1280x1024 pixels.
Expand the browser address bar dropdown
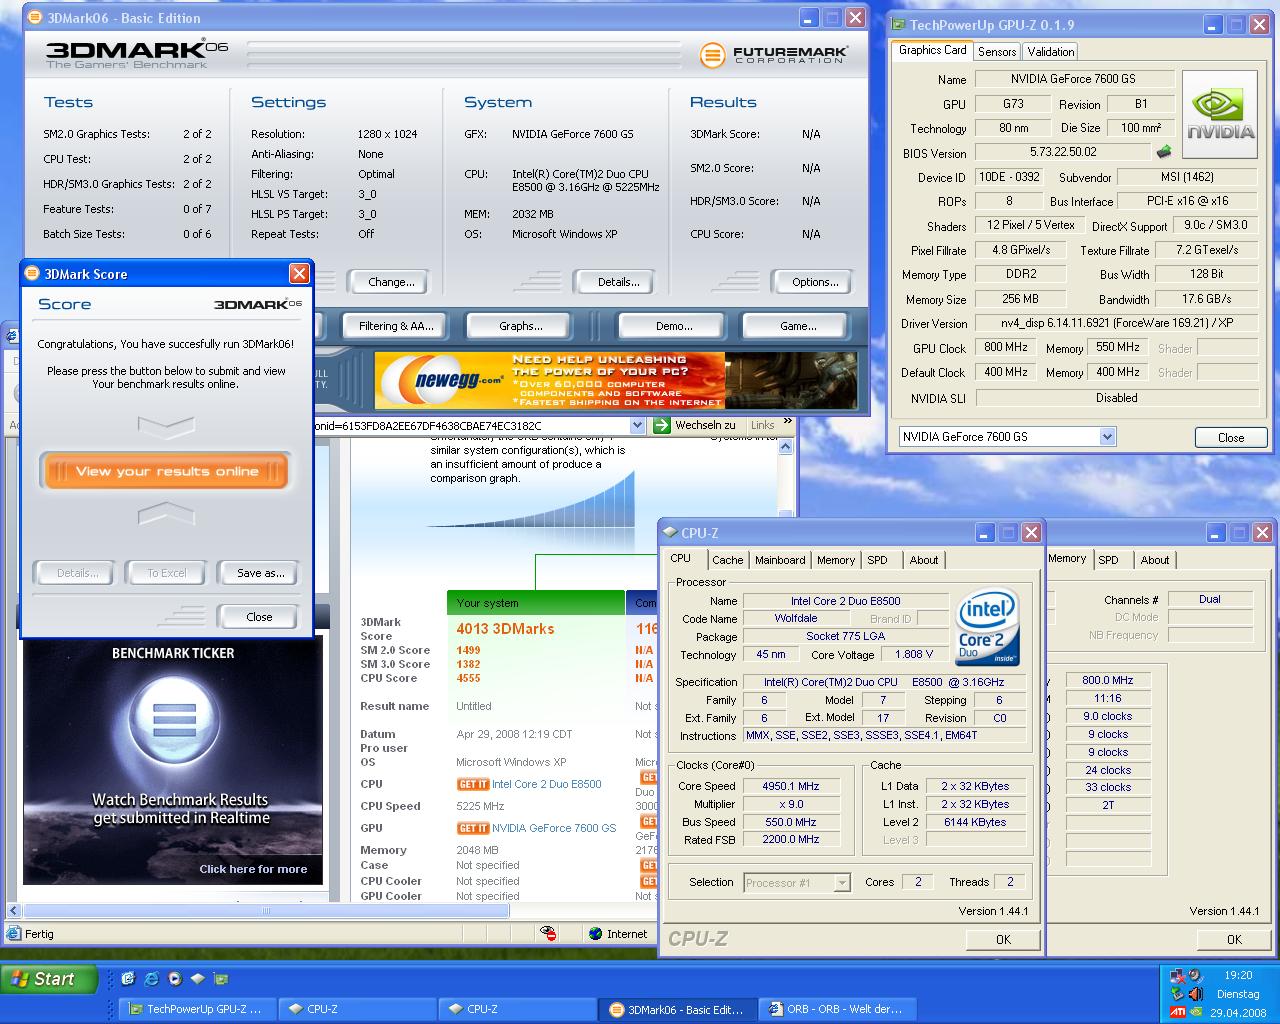637,425
